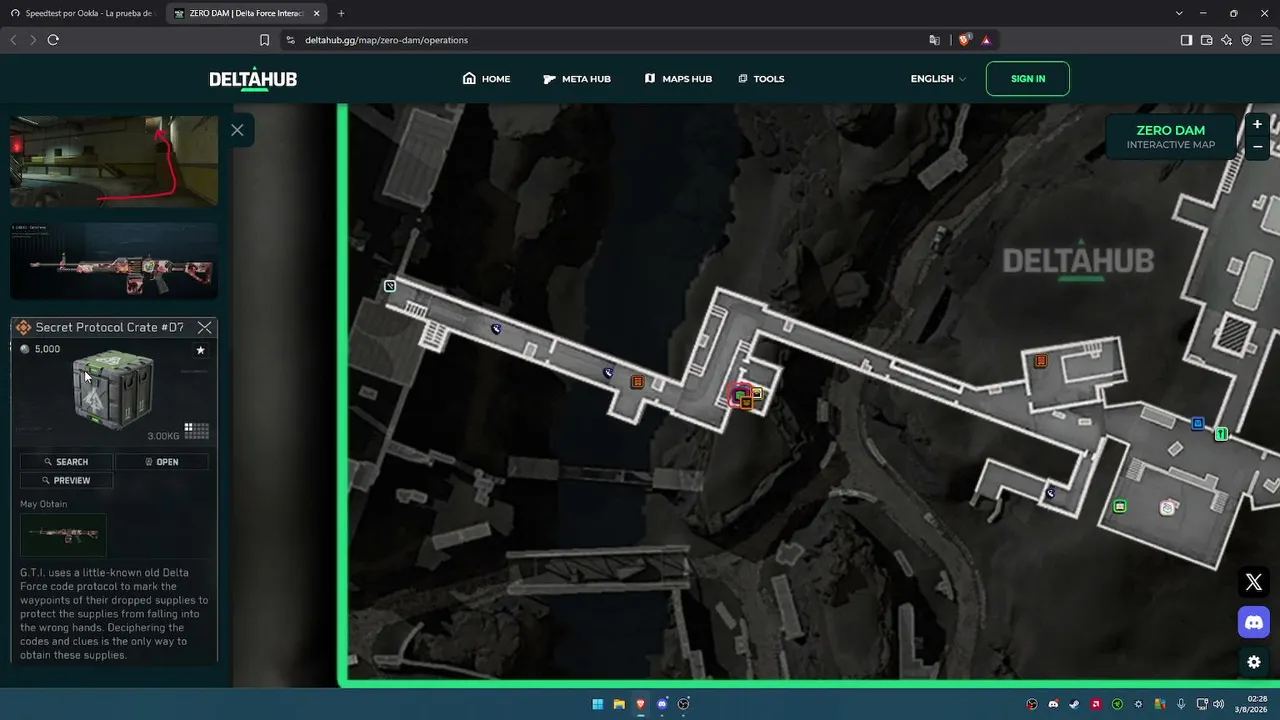
Task: Click the Open button on the crate card
Action: 162,462
